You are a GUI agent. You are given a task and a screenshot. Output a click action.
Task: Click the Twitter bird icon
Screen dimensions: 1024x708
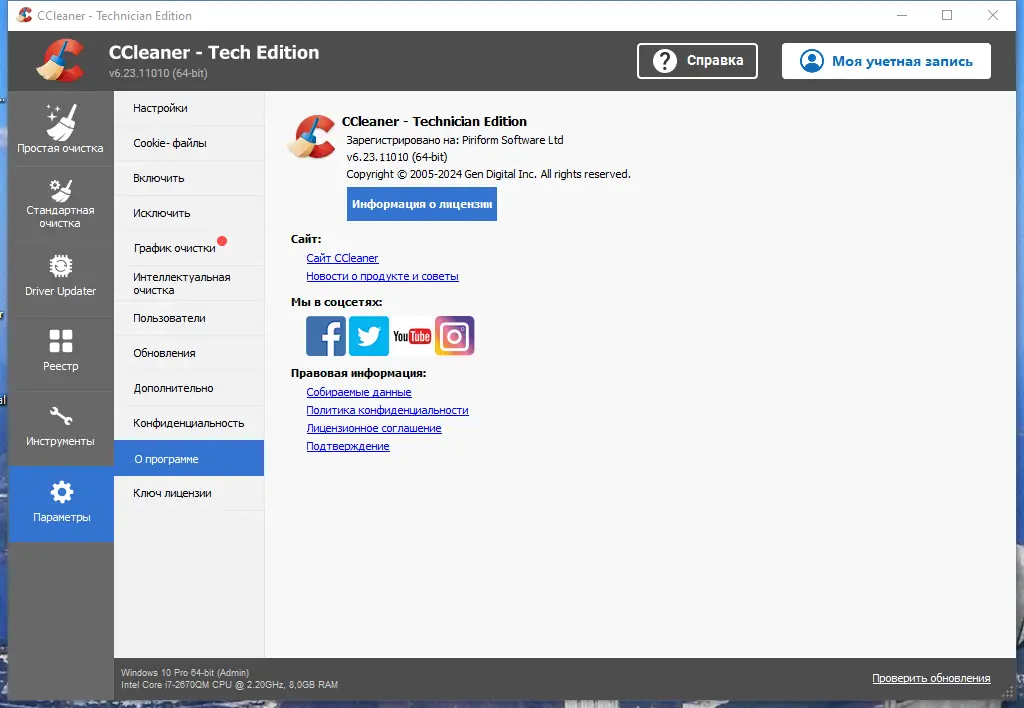click(368, 336)
